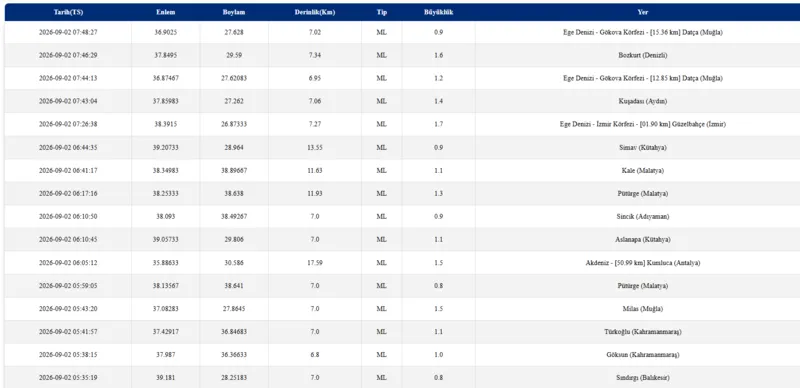Select timestamp 2026-09-02 06:41:17

pyautogui.click(x=68, y=171)
